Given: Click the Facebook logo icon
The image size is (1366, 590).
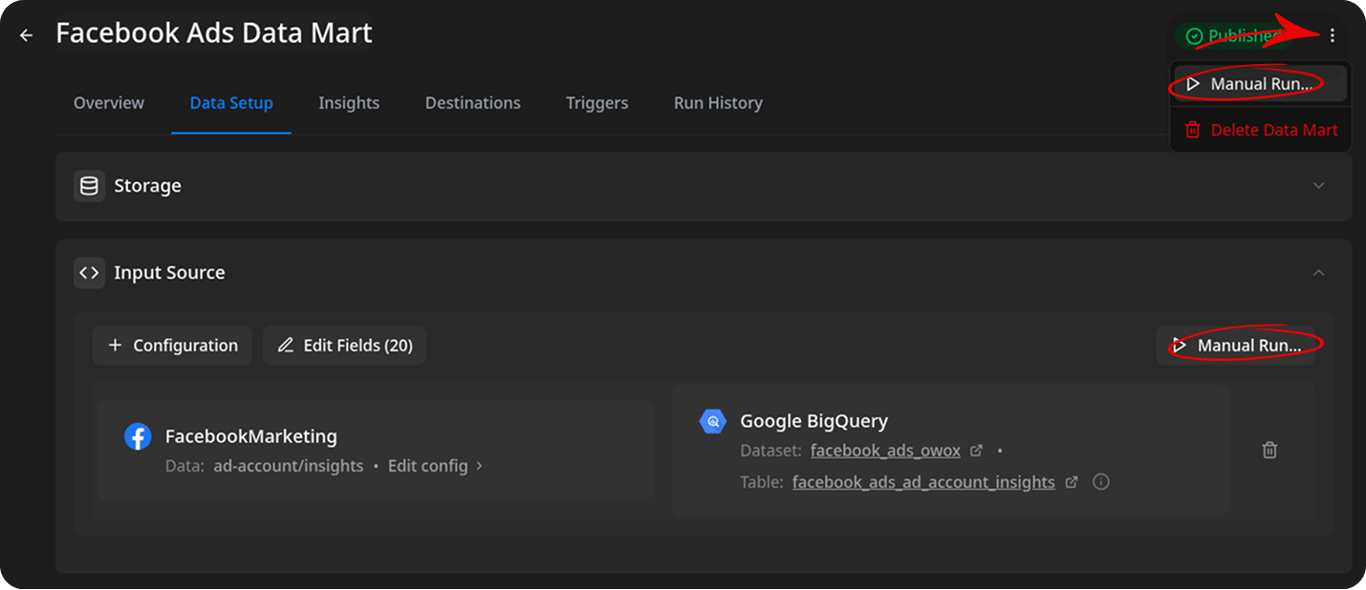Looking at the screenshot, I should tap(137, 436).
